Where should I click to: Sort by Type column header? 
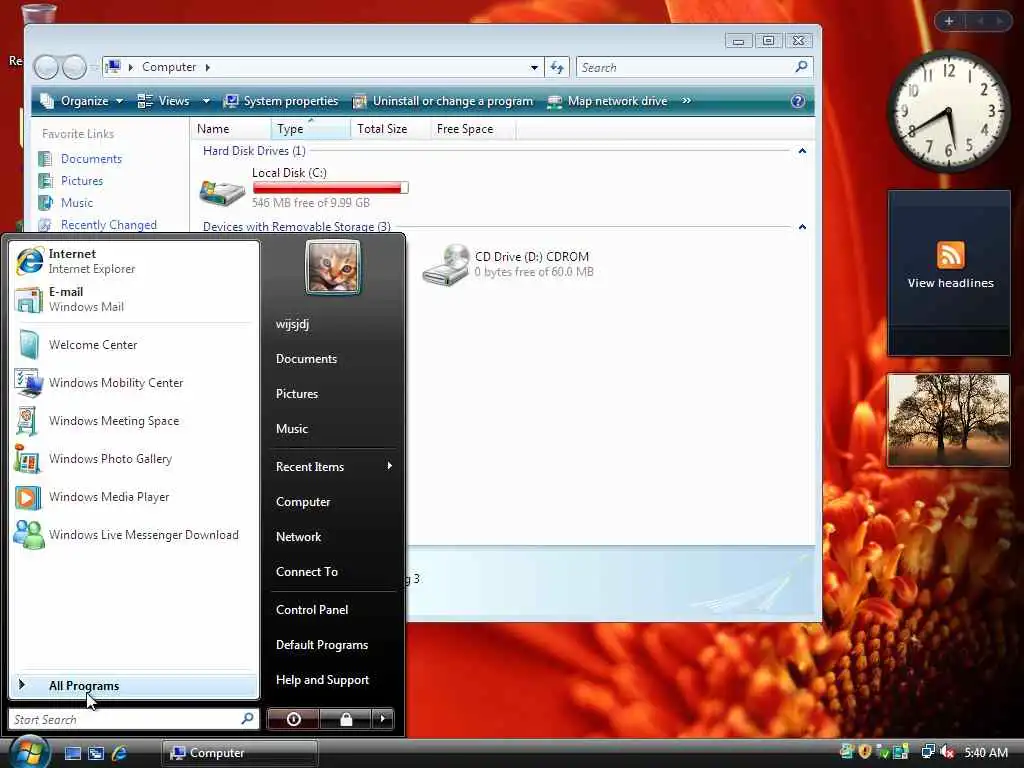click(310, 129)
